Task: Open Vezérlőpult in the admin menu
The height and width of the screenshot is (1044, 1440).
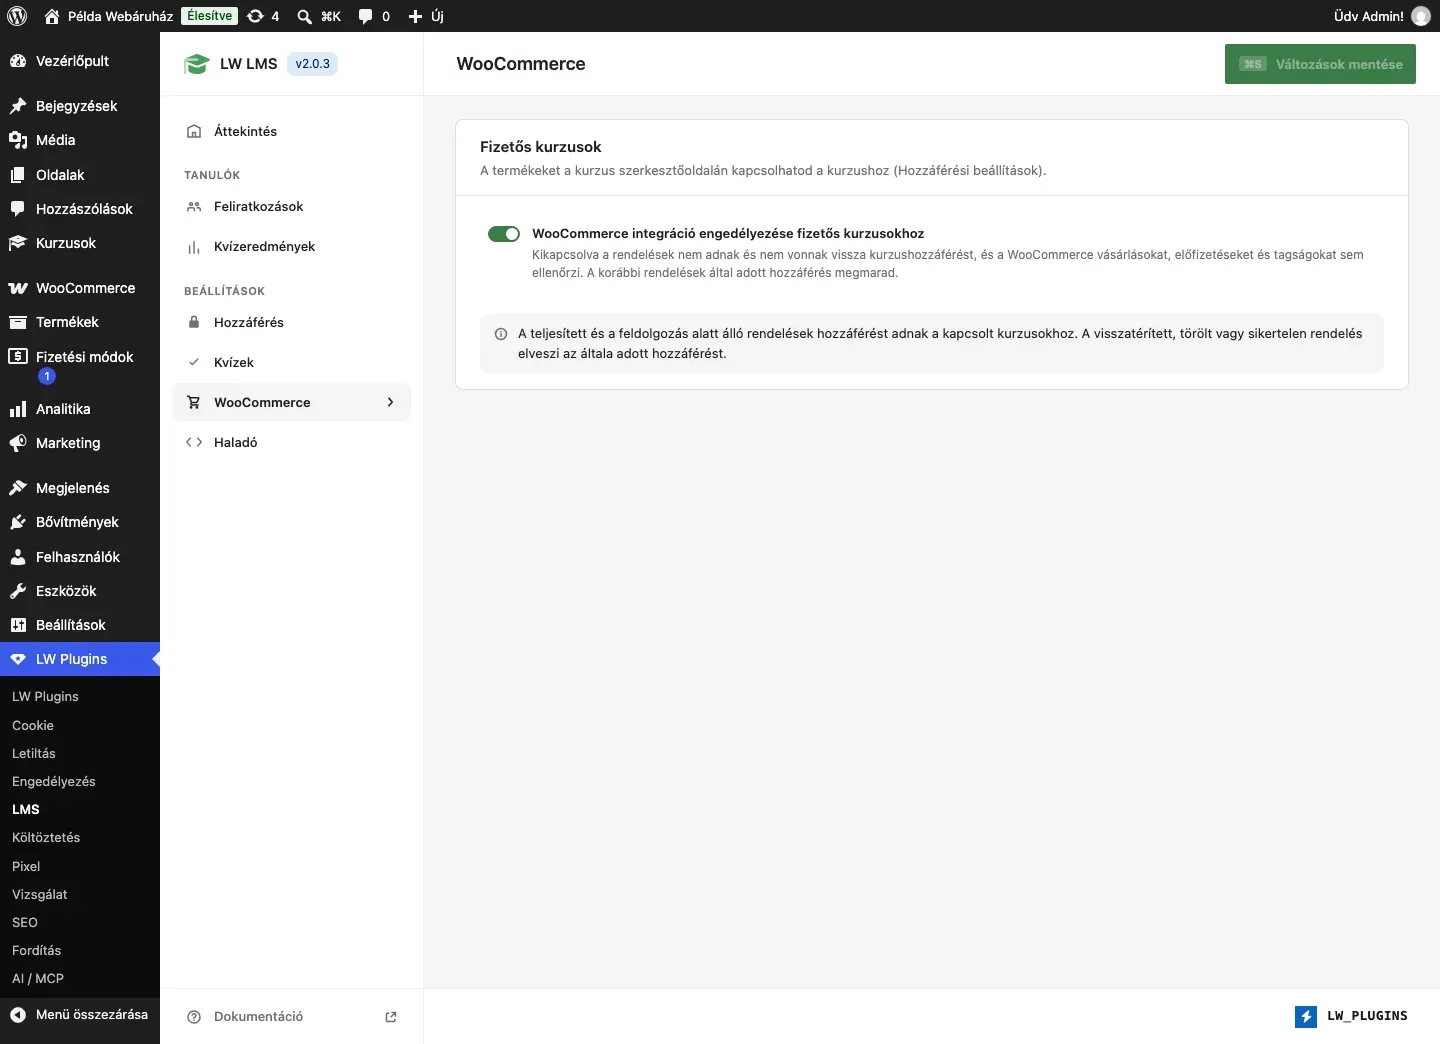Action: tap(80, 61)
